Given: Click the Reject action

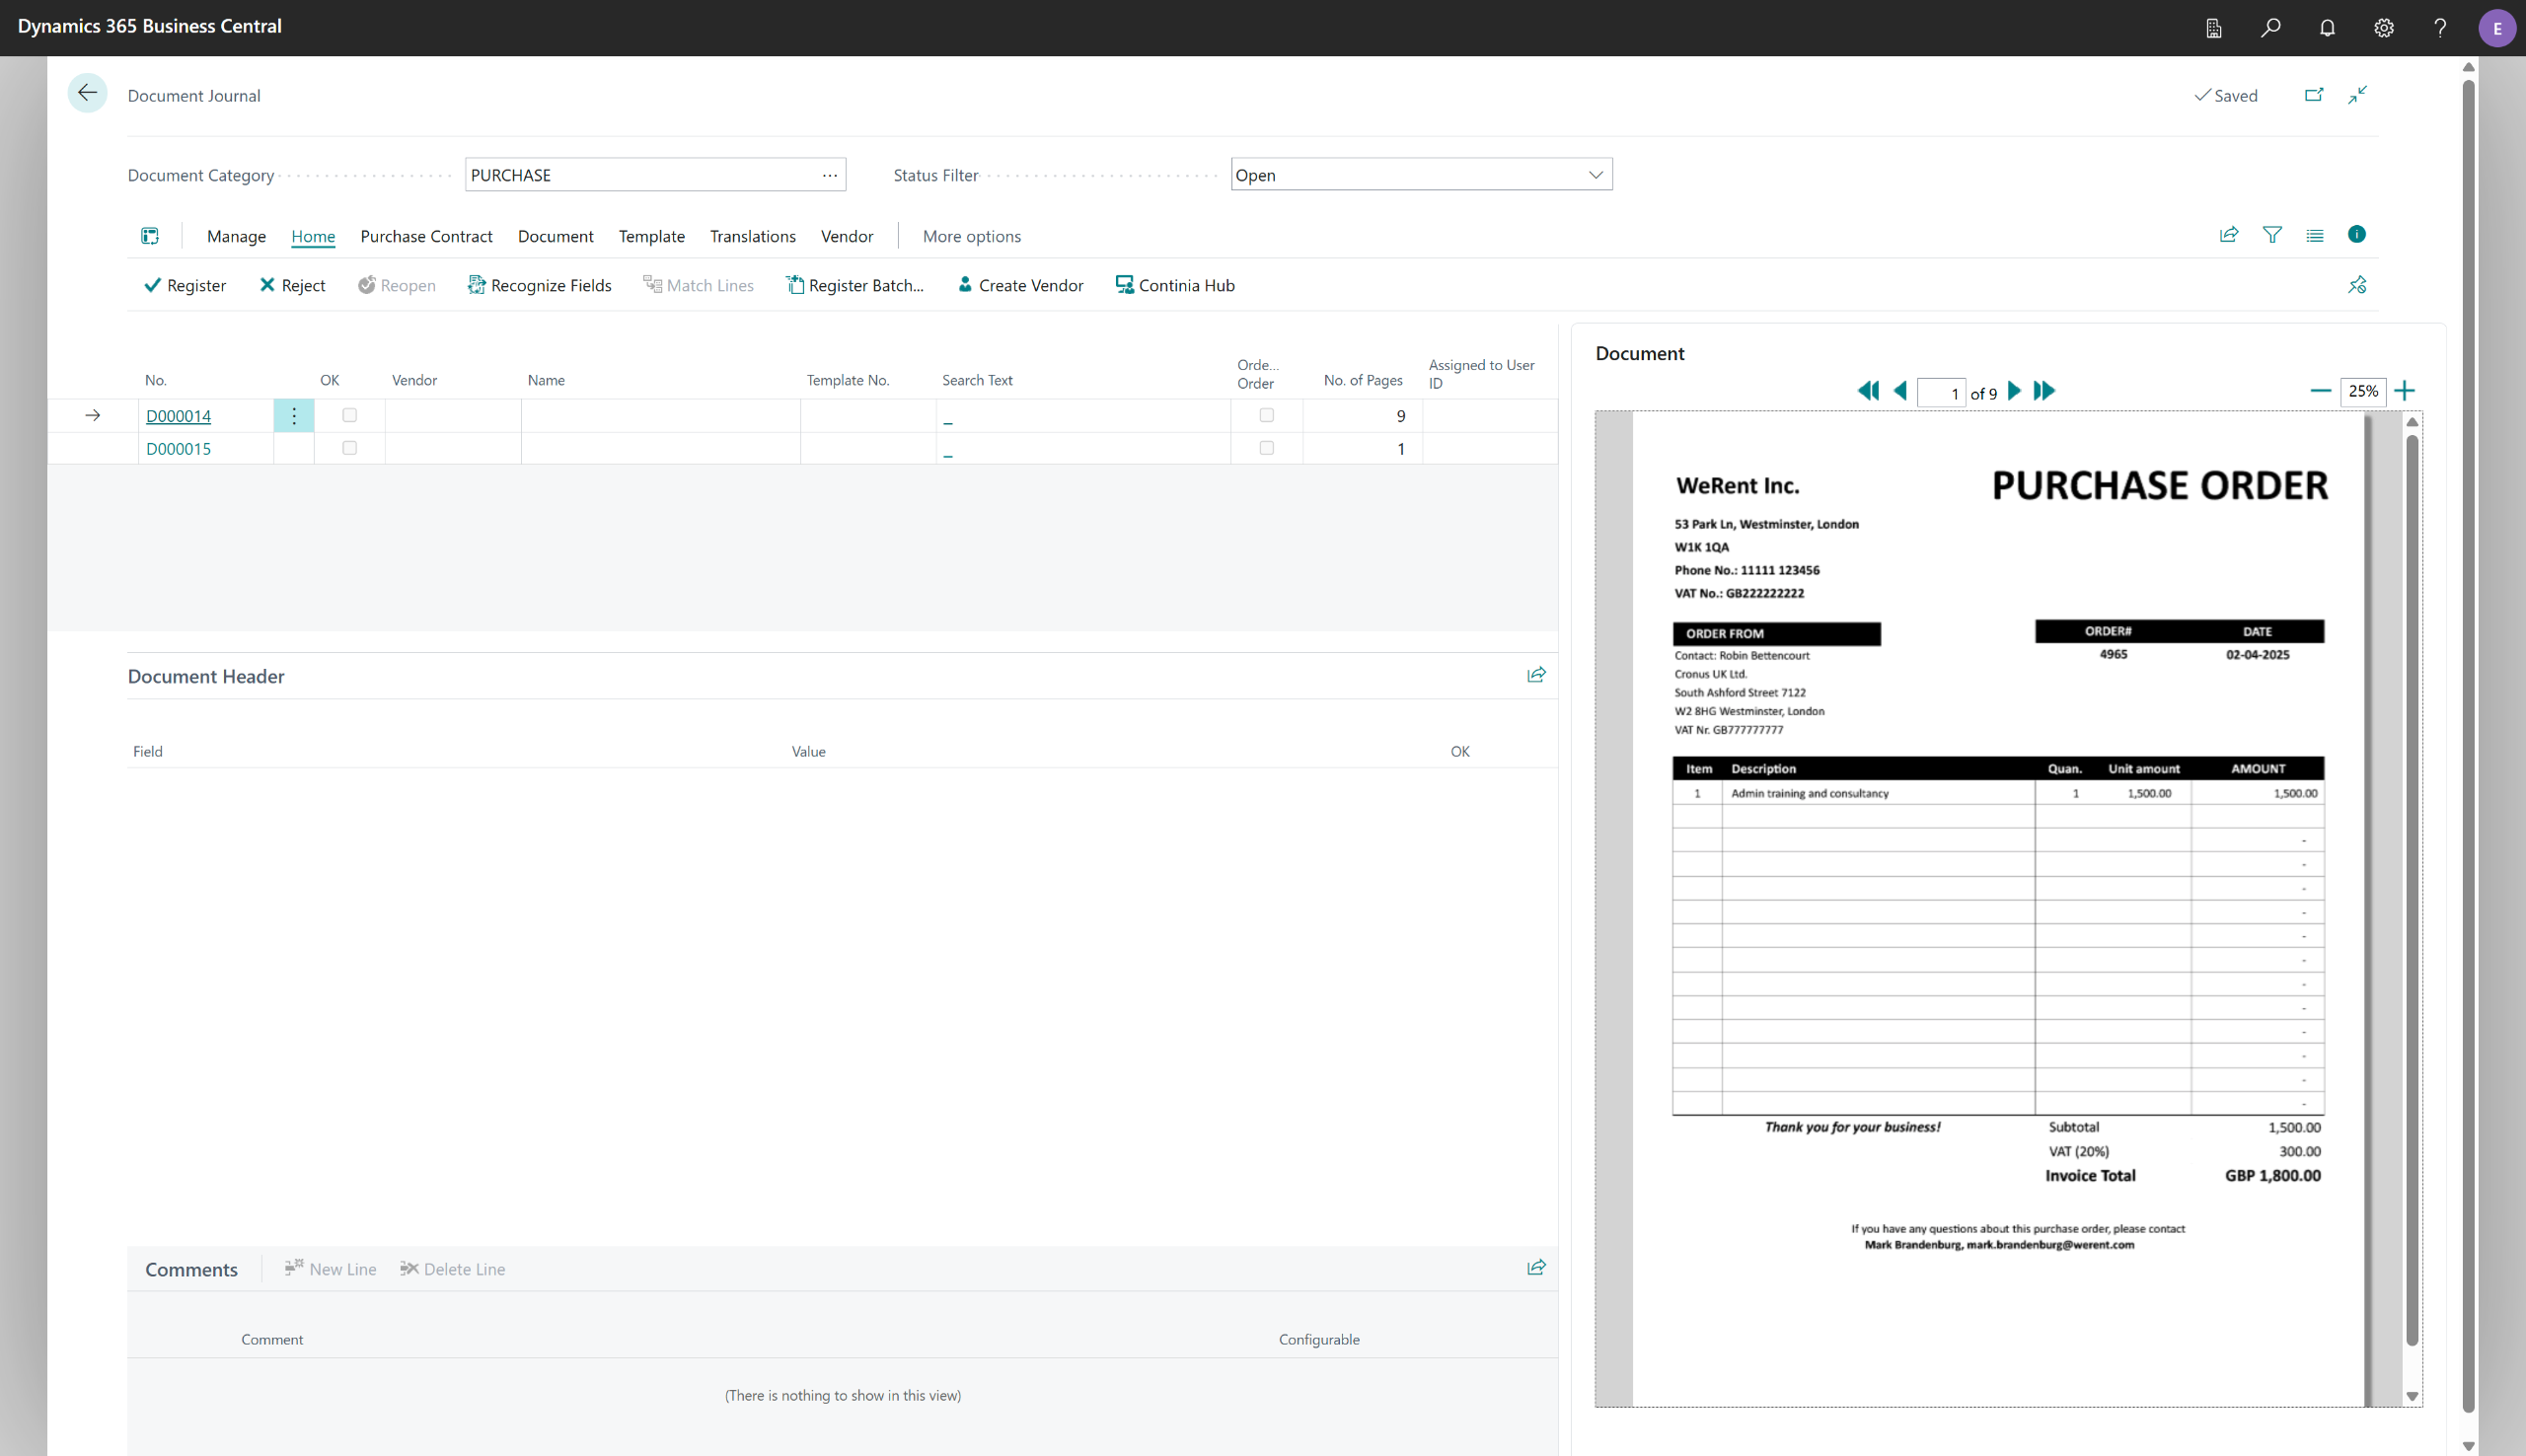Looking at the screenshot, I should click(x=292, y=285).
